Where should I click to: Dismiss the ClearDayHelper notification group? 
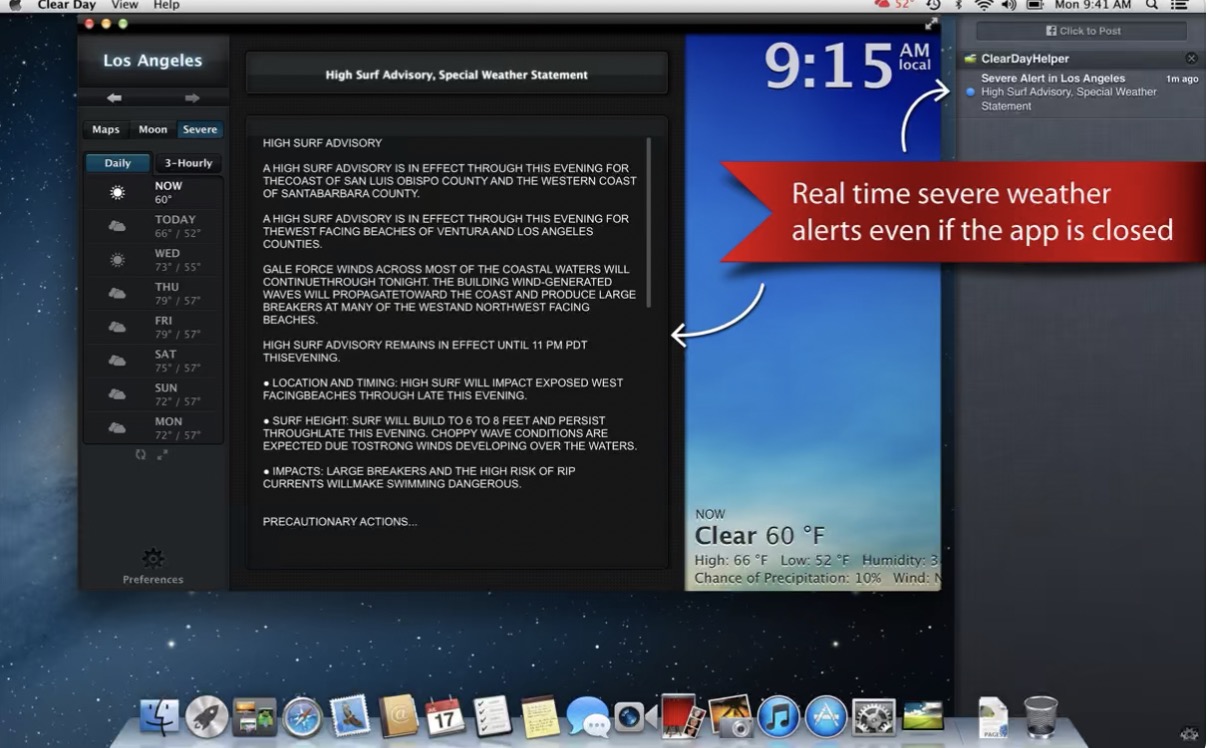(x=1191, y=58)
